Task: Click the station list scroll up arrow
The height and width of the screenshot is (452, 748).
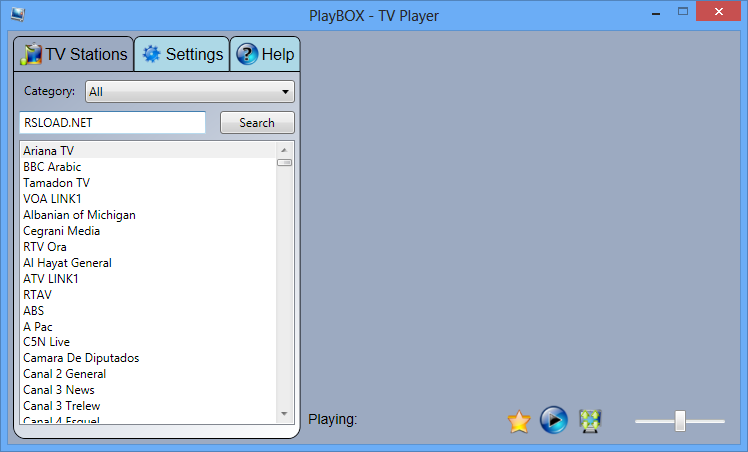Action: tap(284, 150)
